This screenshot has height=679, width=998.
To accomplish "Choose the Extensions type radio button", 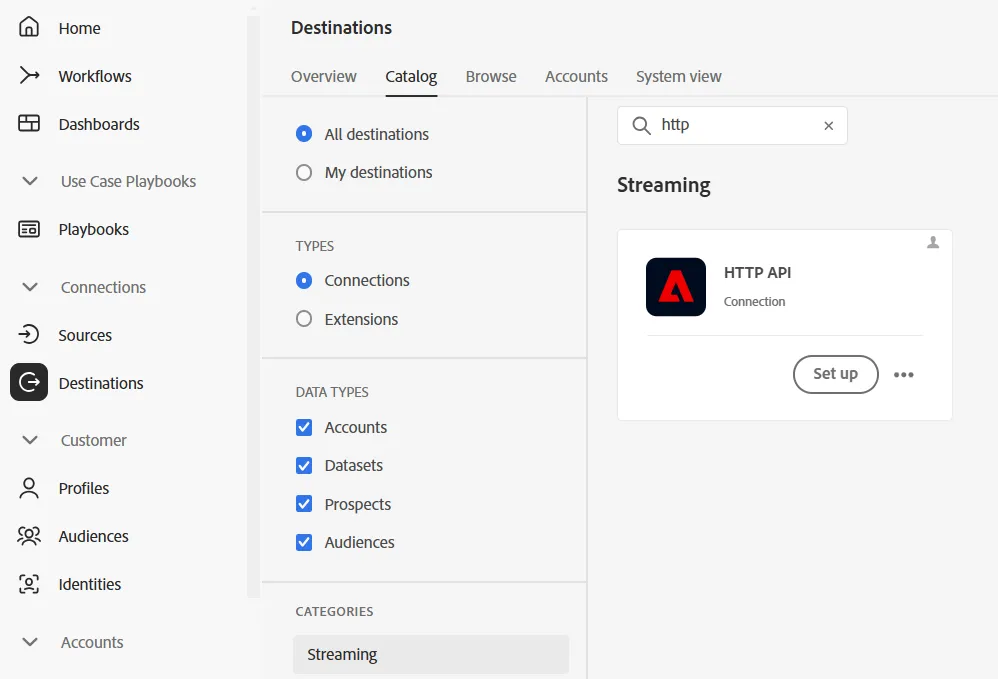I will (304, 319).
